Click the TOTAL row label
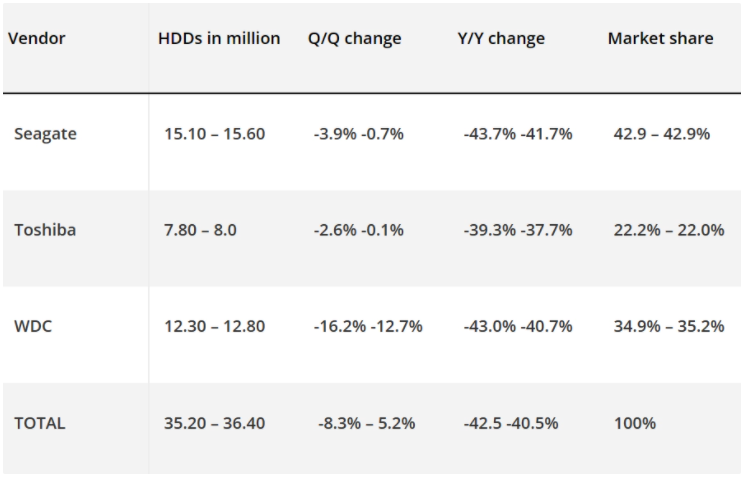 coord(39,423)
